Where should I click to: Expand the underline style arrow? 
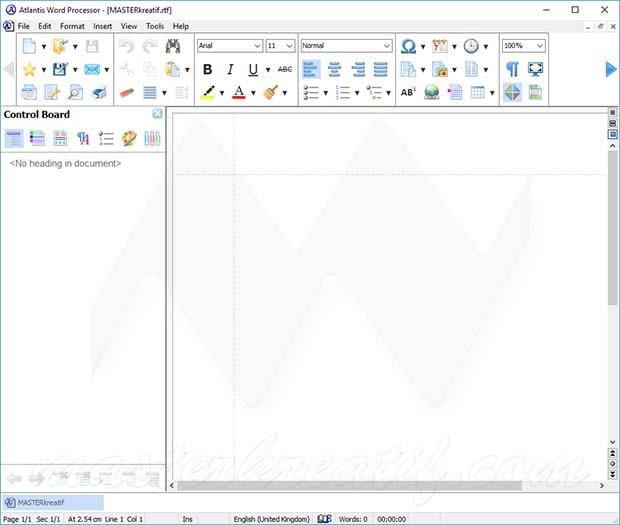[x=268, y=70]
